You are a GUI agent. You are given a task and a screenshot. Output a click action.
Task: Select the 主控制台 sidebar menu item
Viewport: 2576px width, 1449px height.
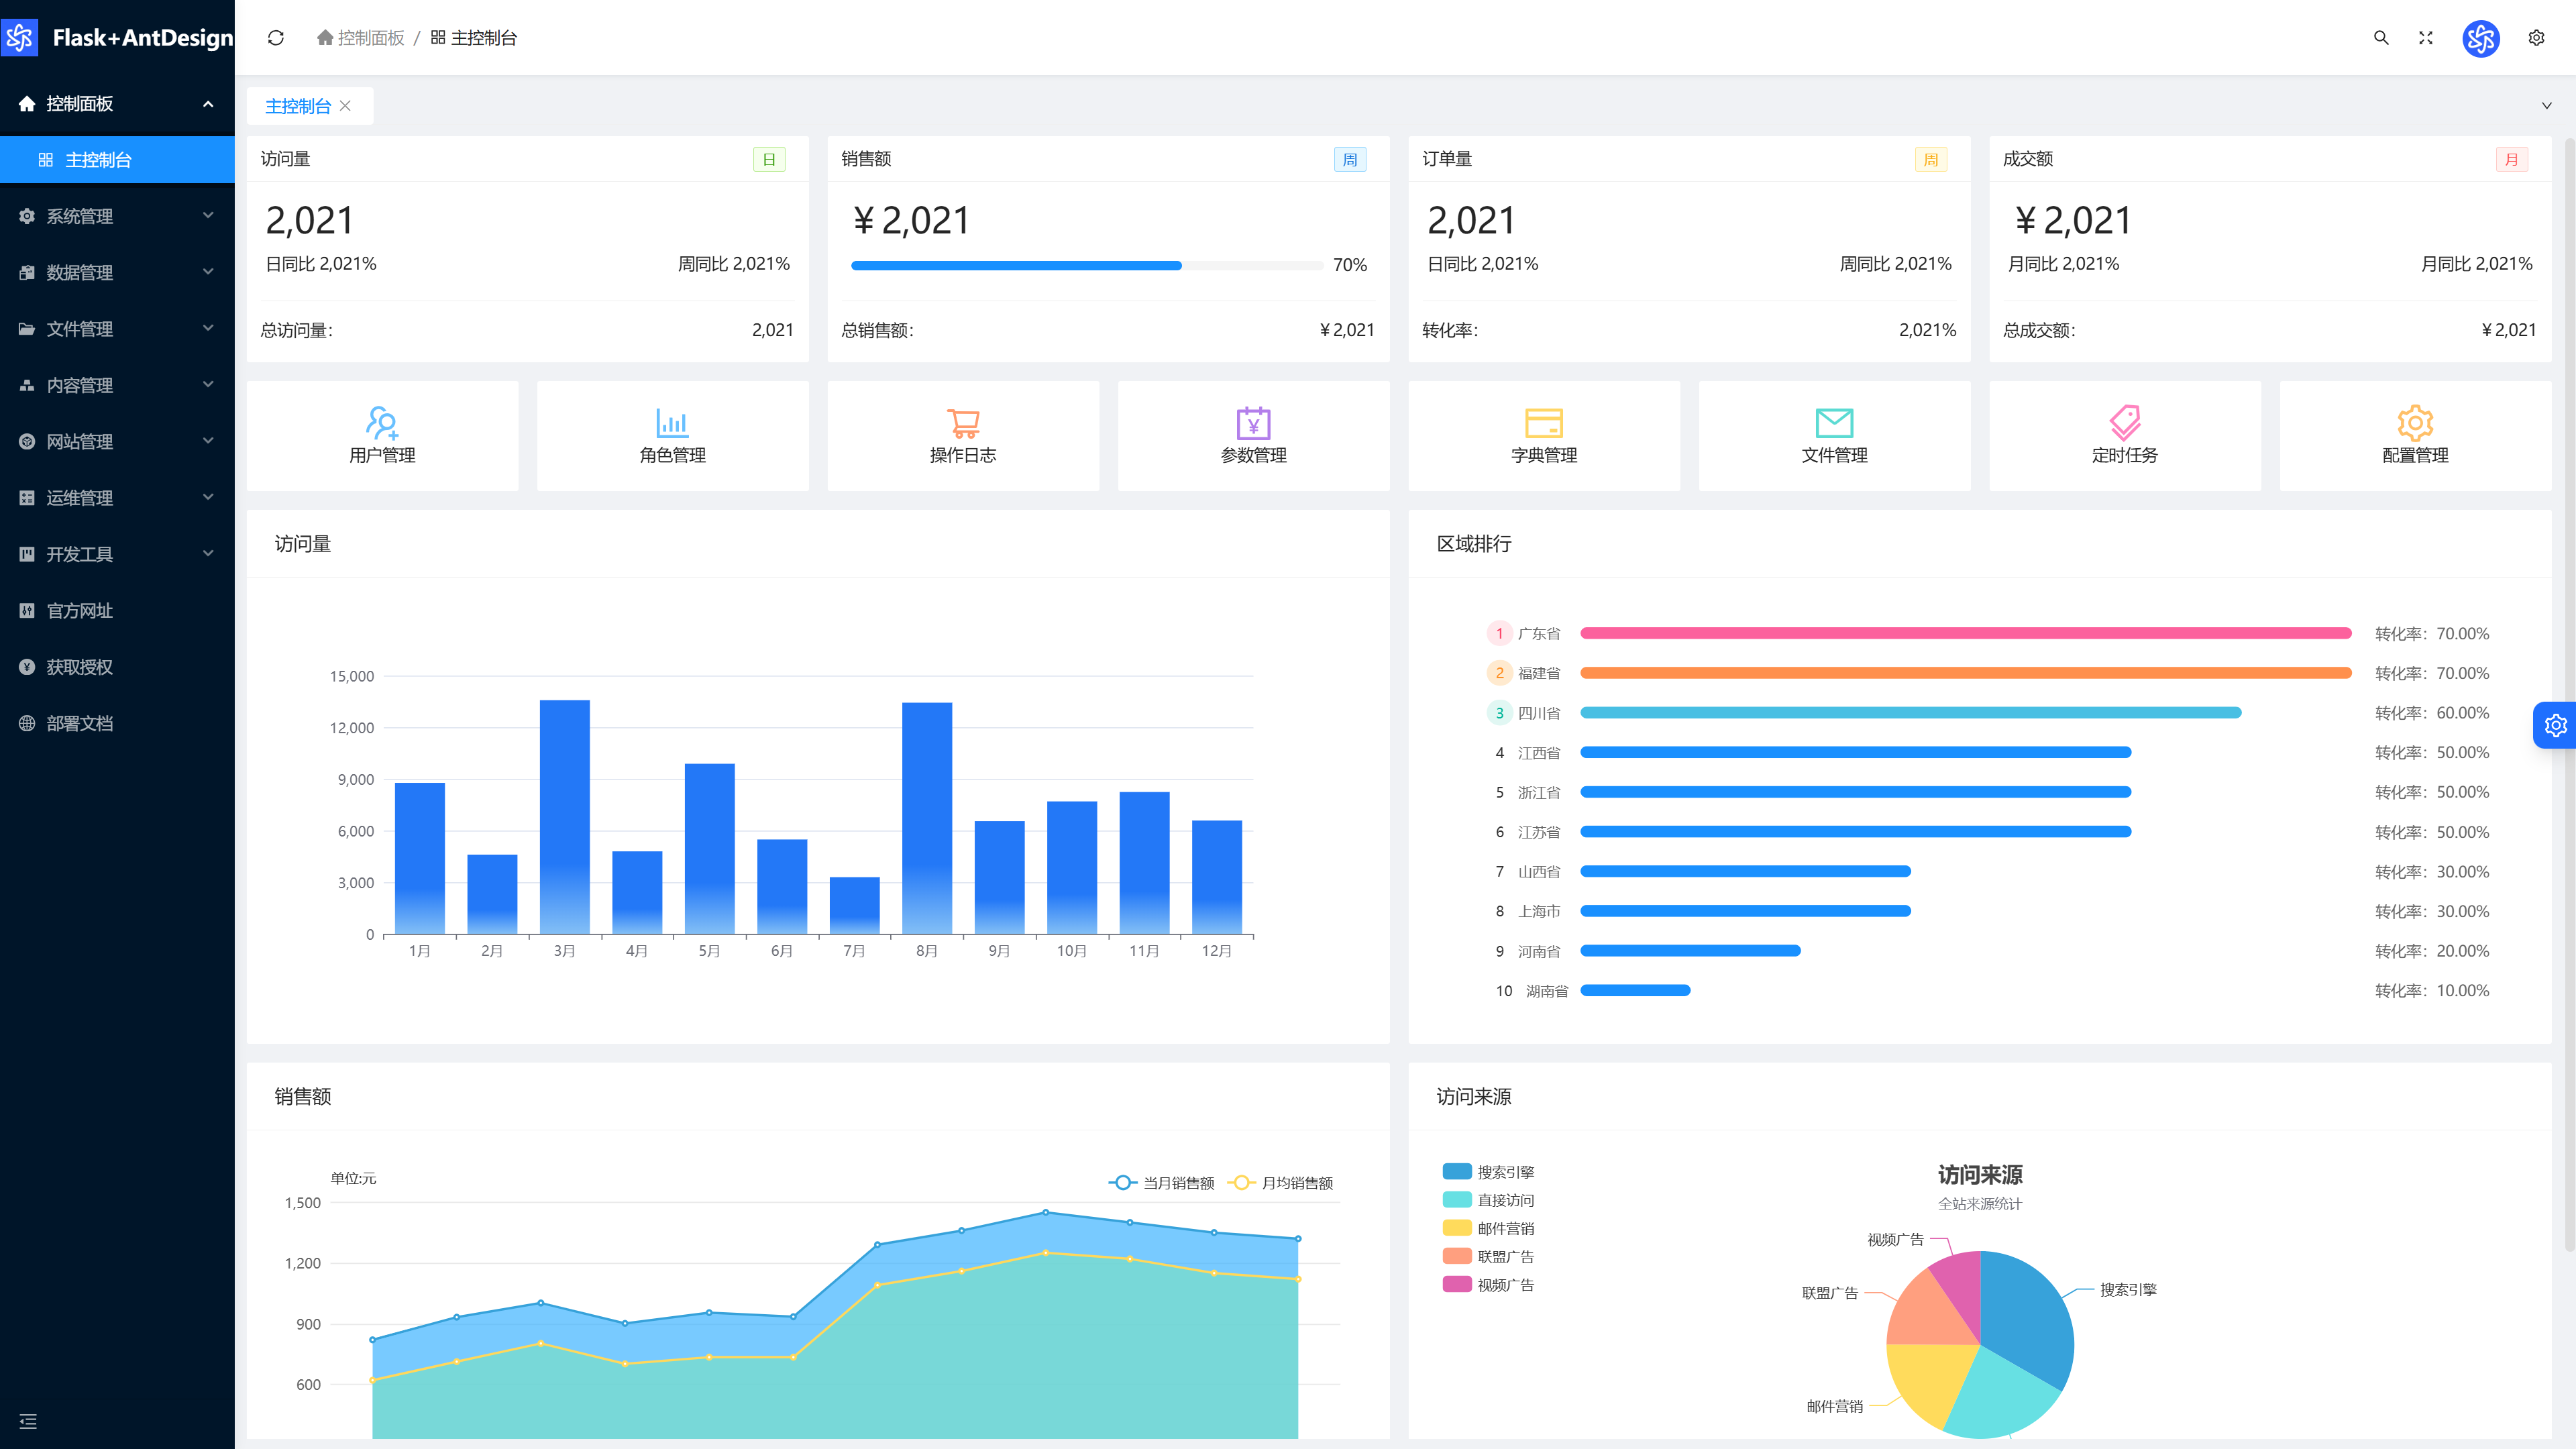(x=117, y=160)
